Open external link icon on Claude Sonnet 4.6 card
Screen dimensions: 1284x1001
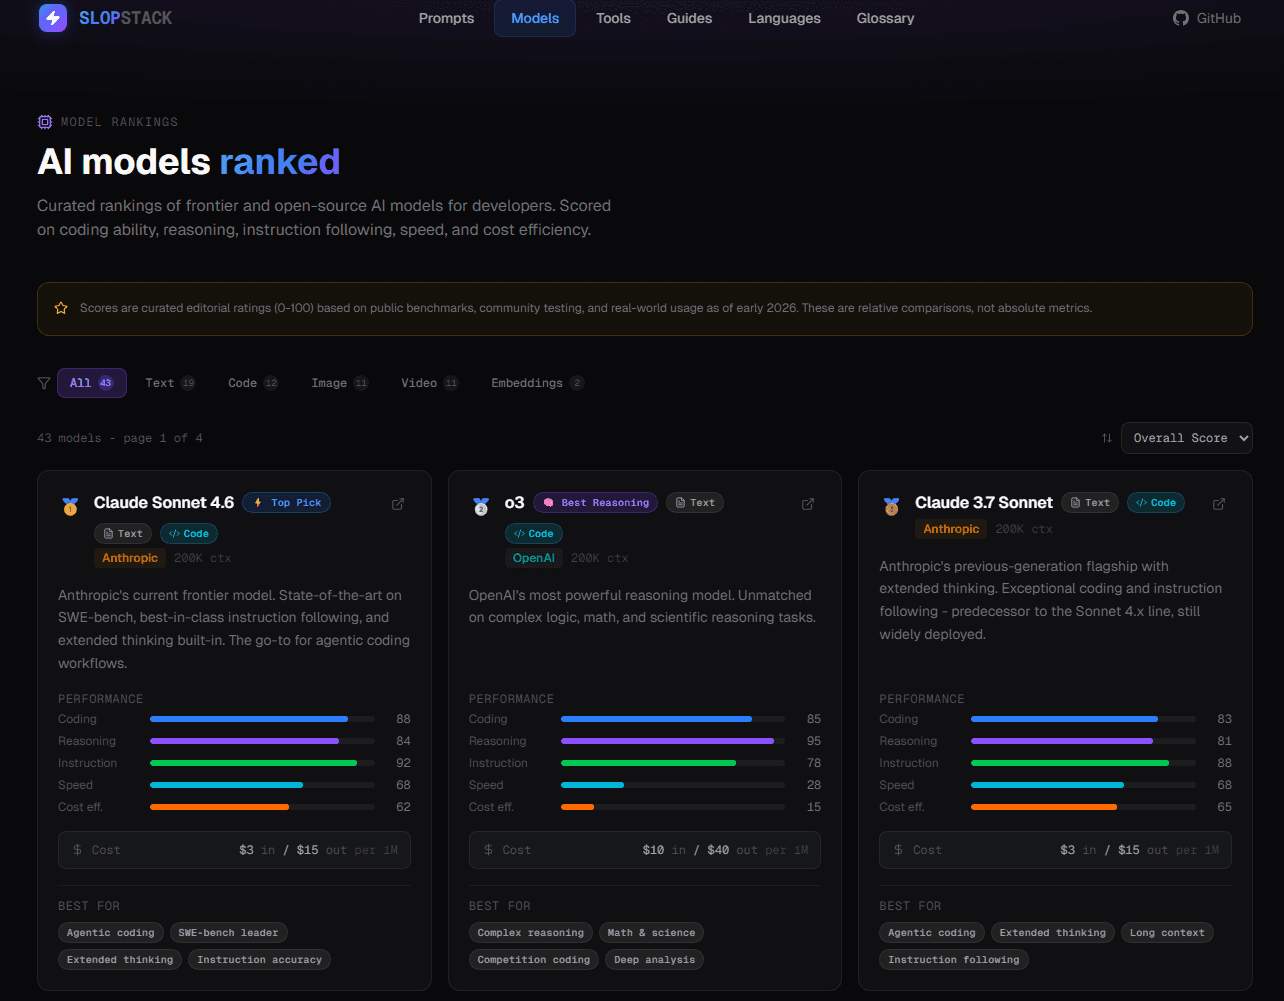[398, 504]
